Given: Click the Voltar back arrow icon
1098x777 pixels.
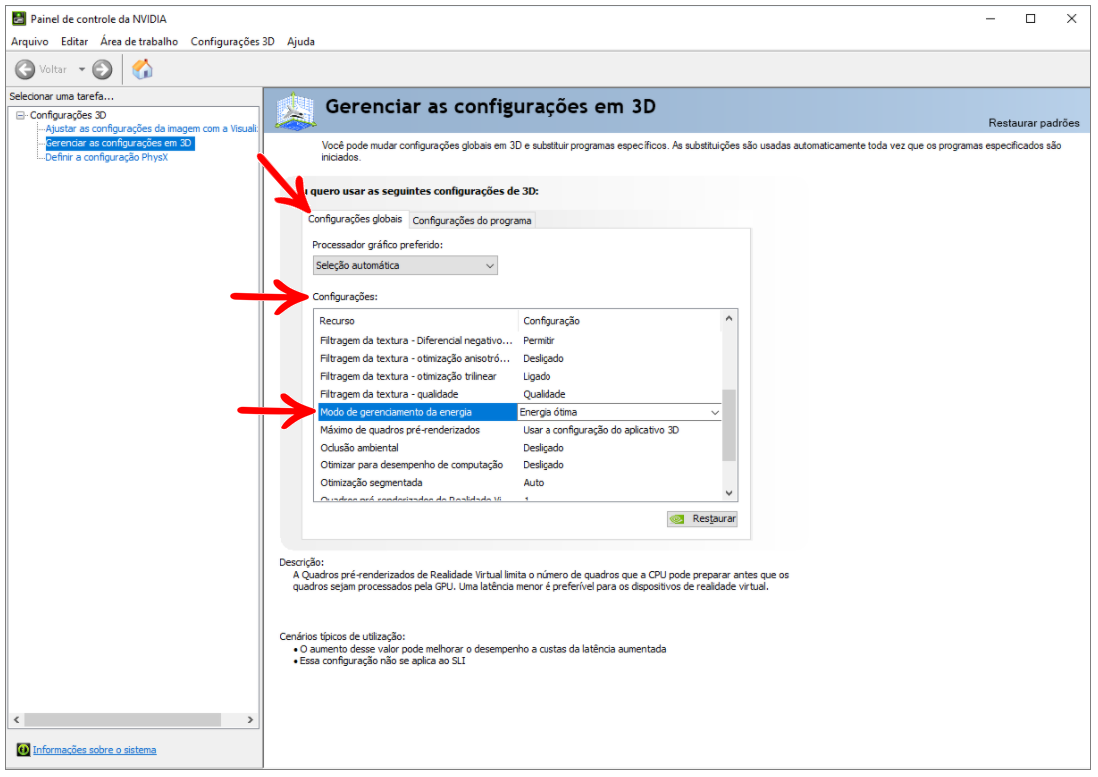Looking at the screenshot, I should (x=25, y=69).
